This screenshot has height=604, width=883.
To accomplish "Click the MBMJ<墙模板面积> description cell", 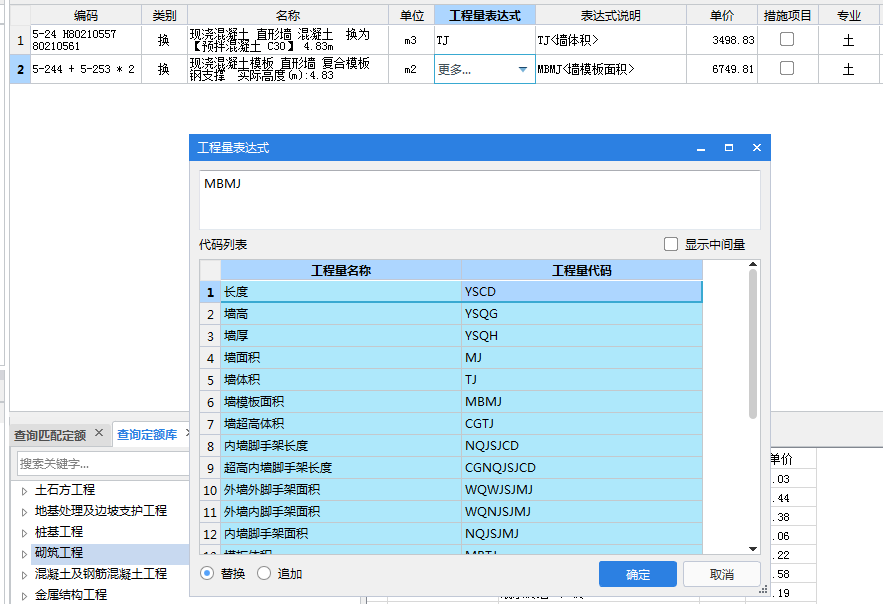I will pyautogui.click(x=611, y=69).
